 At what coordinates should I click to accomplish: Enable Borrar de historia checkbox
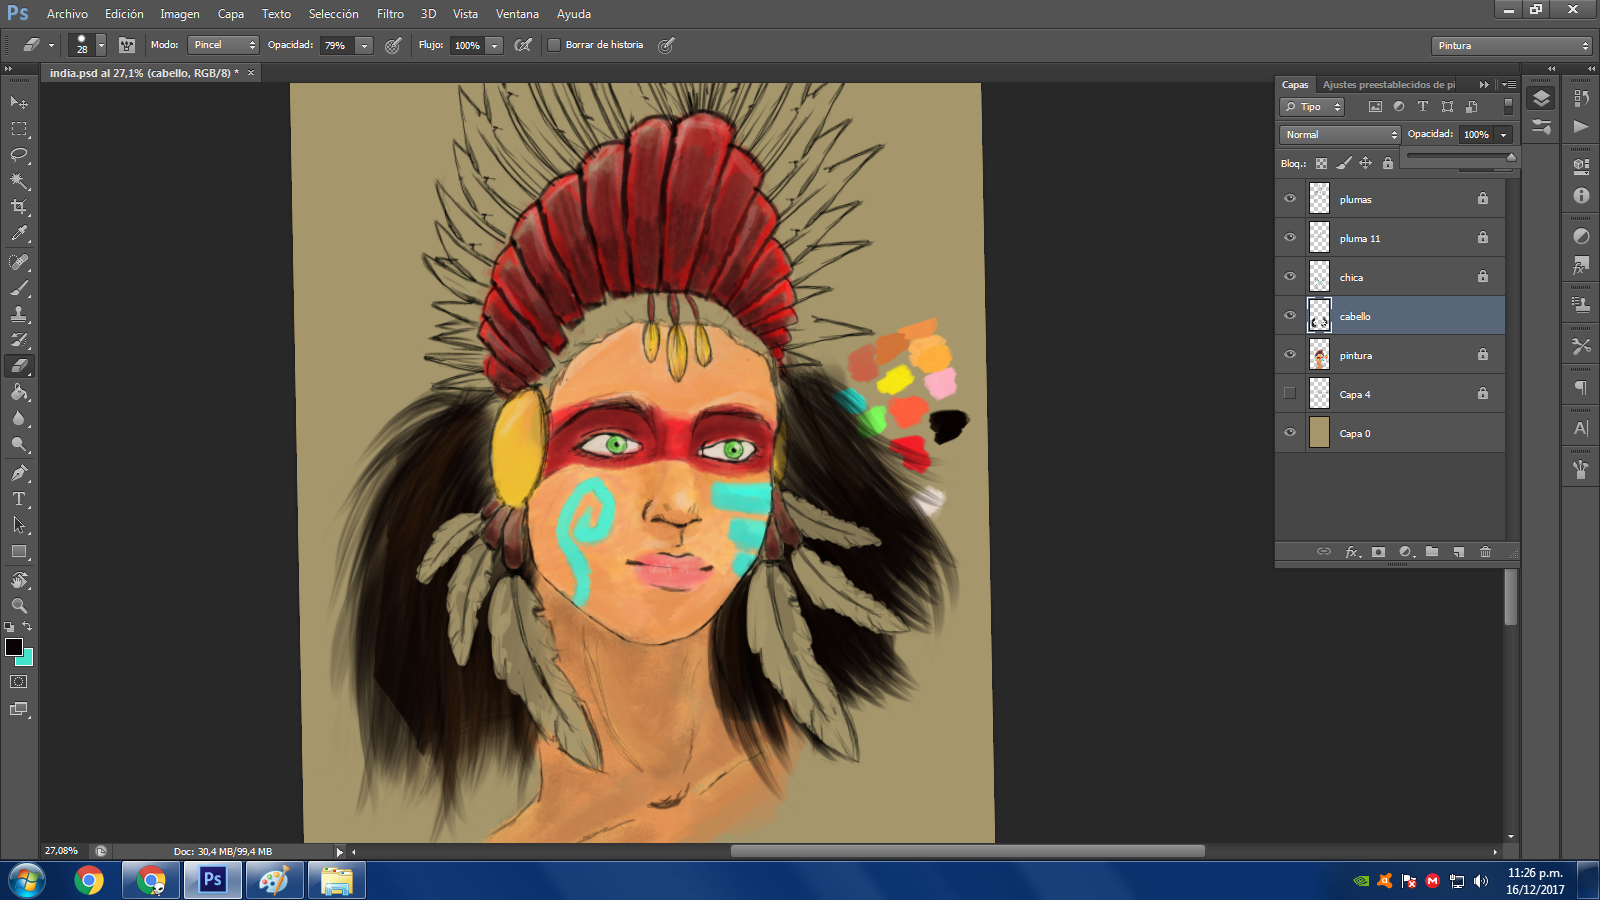[x=554, y=45]
